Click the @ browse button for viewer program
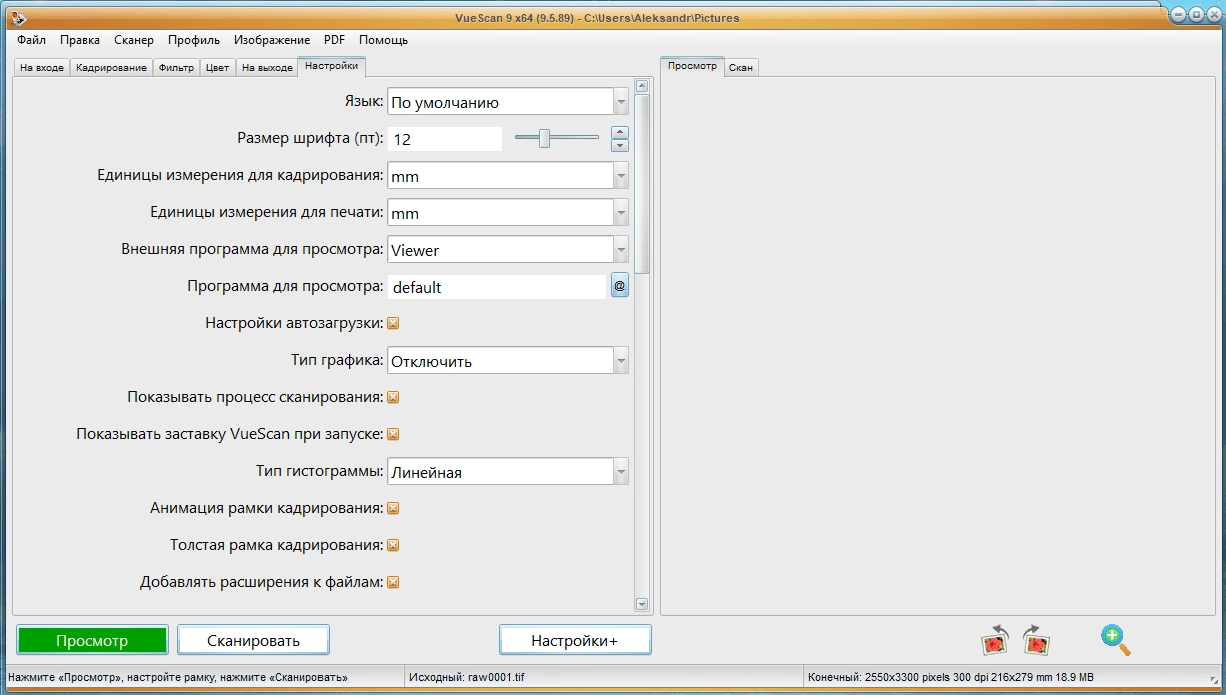The width and height of the screenshot is (1226, 695). point(620,287)
